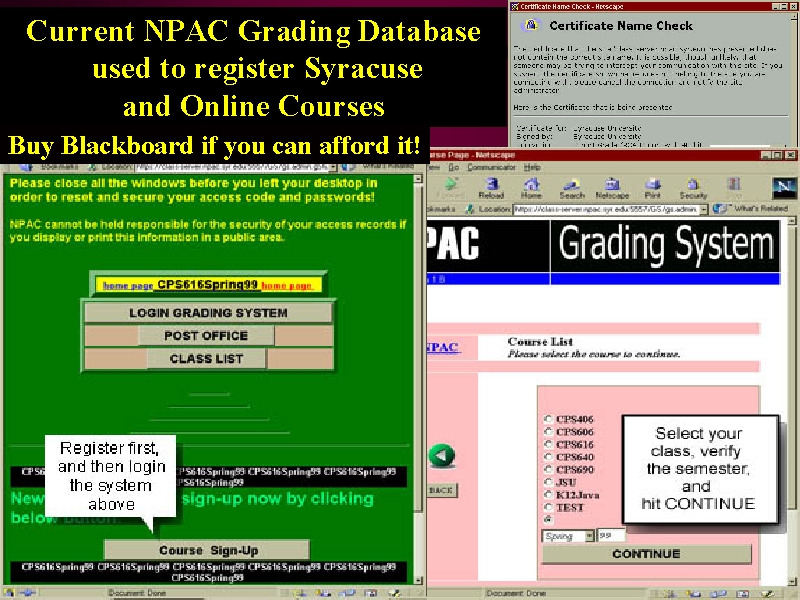Viewport: 800px width, 600px height.
Task: Open the Spring semester dropdown
Action: point(568,536)
